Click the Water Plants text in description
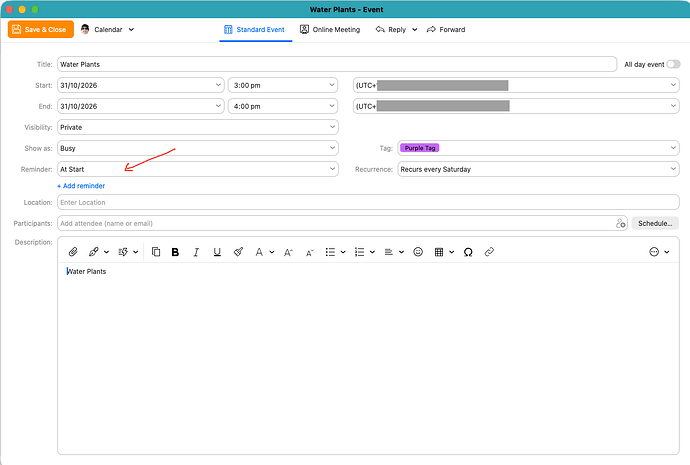 [87, 271]
